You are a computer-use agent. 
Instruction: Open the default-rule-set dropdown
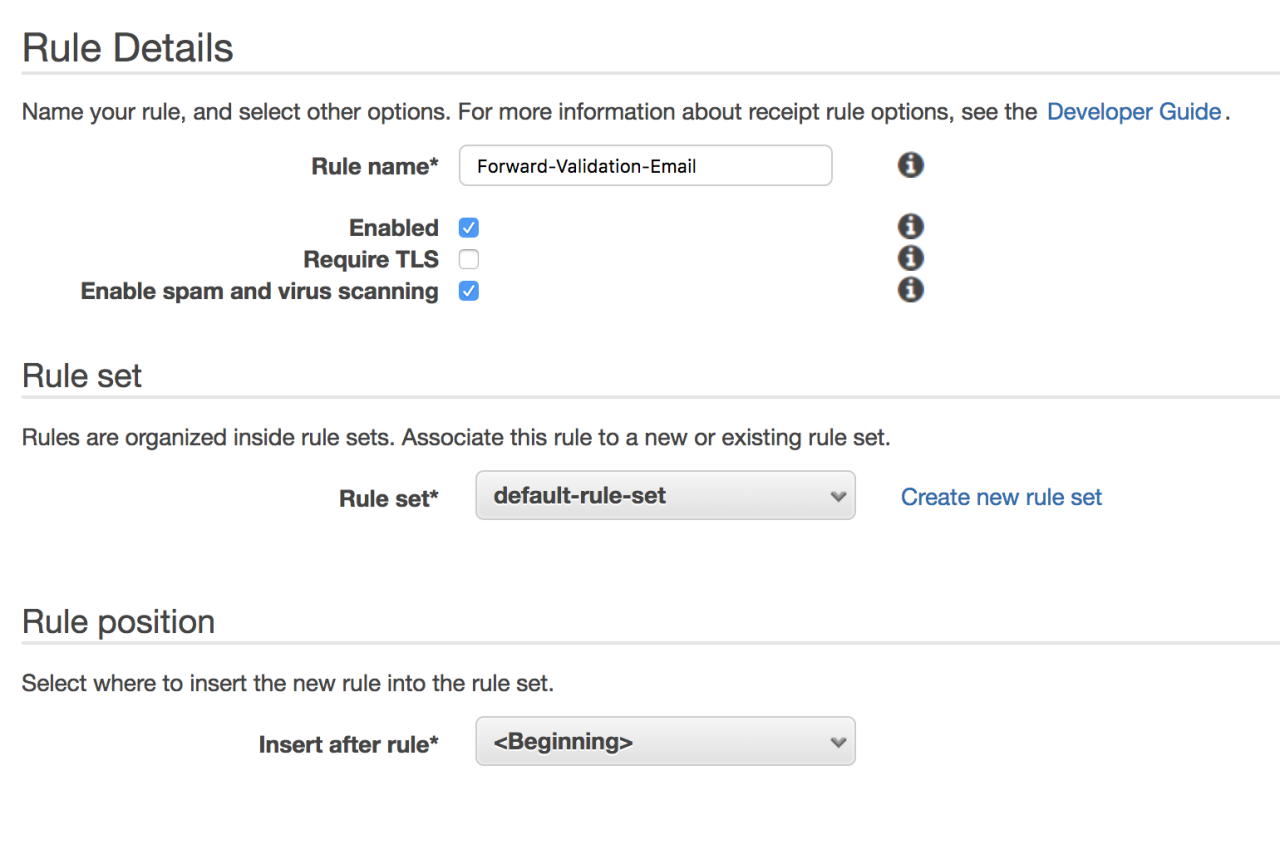pyautogui.click(x=665, y=496)
